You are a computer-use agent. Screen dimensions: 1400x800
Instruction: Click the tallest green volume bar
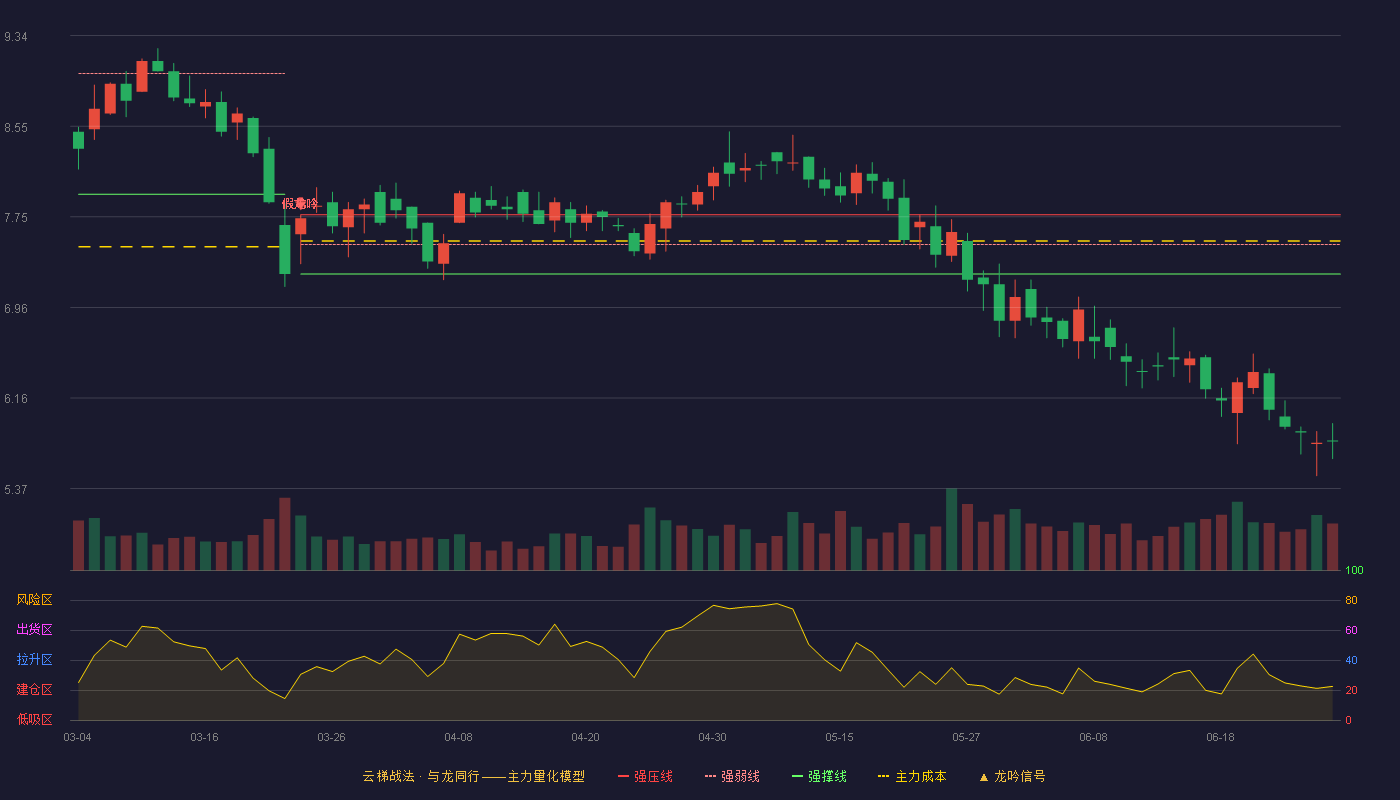[x=951, y=530]
